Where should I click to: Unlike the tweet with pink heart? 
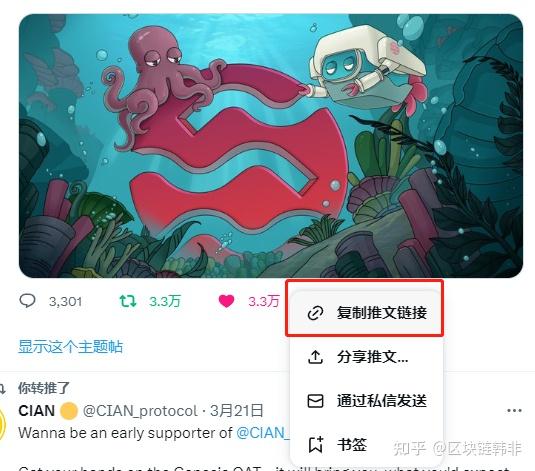(x=226, y=301)
